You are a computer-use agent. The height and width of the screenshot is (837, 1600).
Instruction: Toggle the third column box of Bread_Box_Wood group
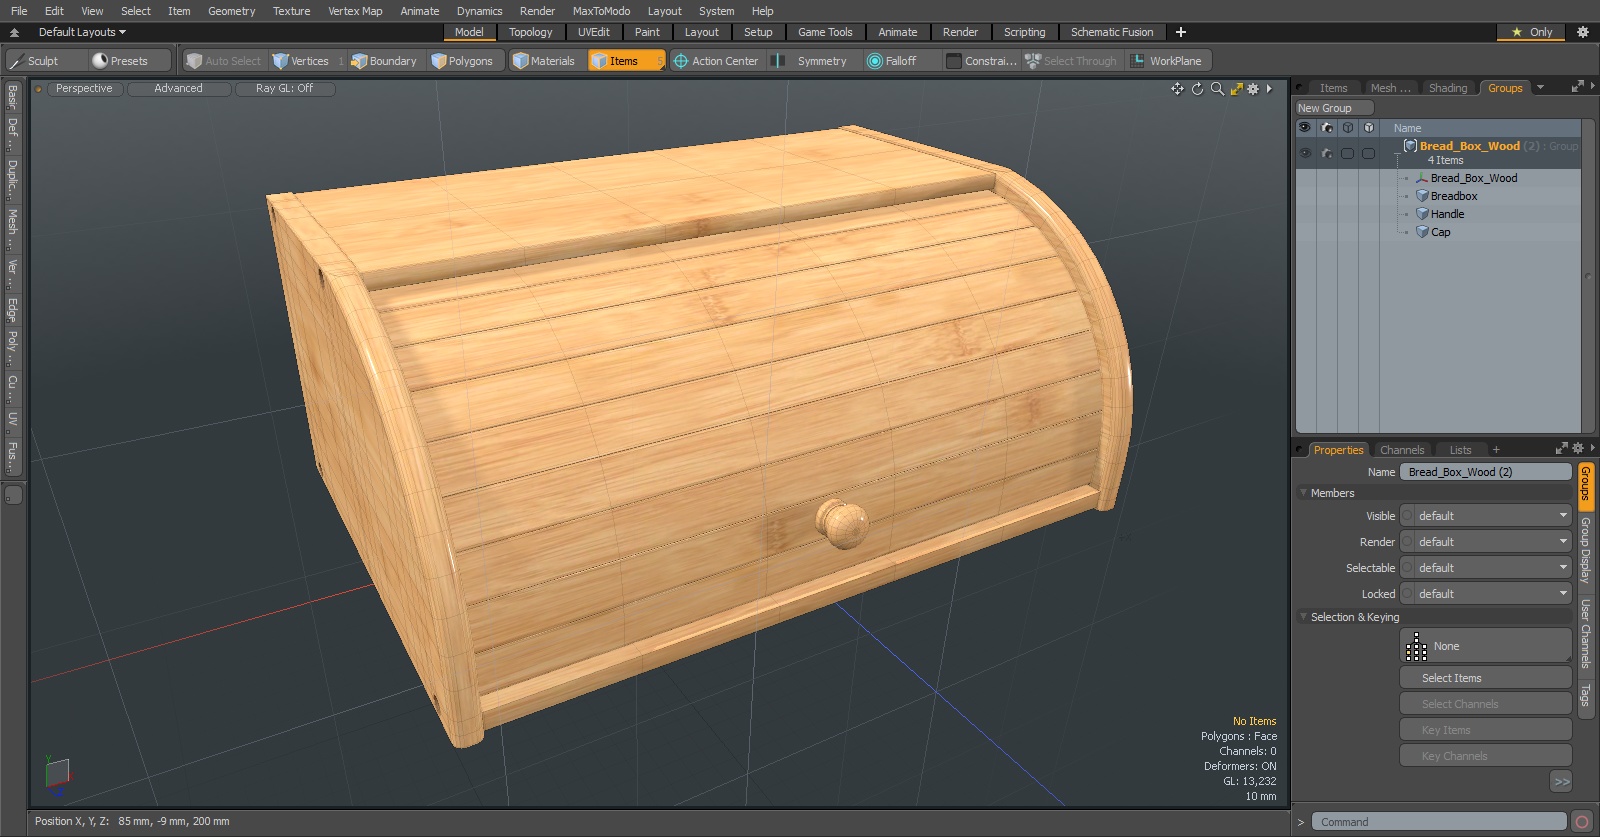[x=1348, y=153]
